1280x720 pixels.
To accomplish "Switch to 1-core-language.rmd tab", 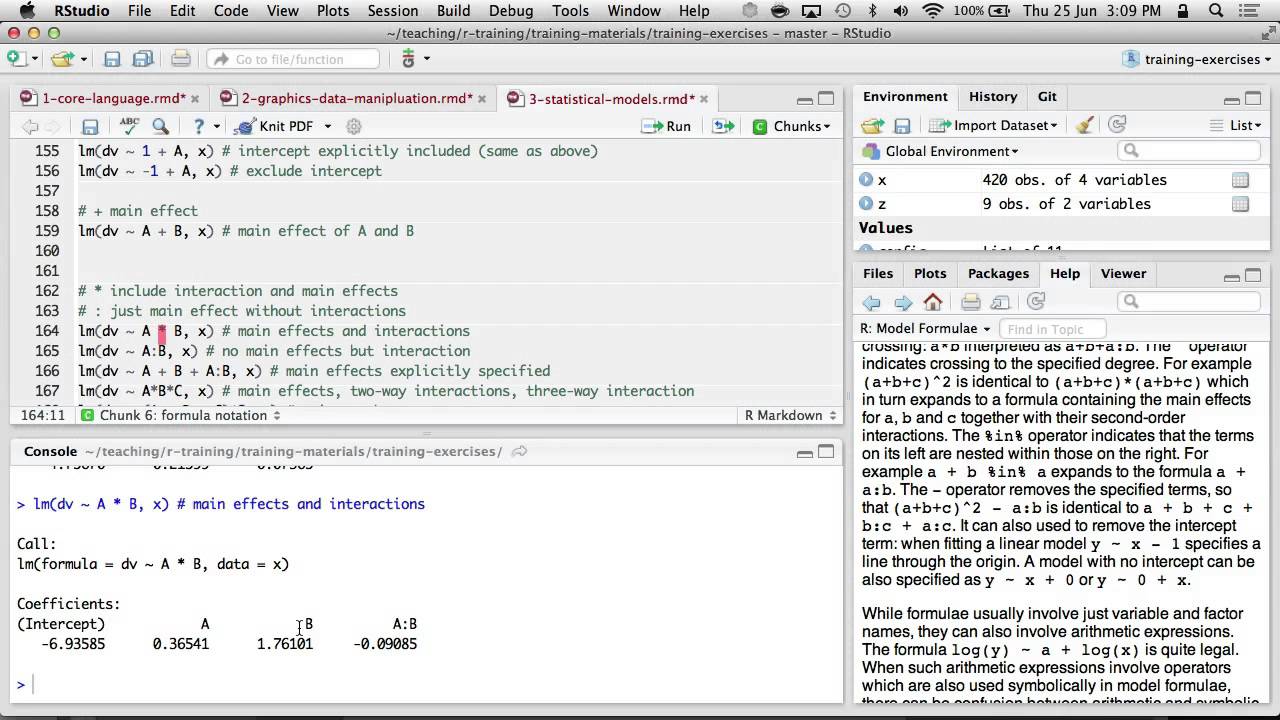I will click(113, 98).
